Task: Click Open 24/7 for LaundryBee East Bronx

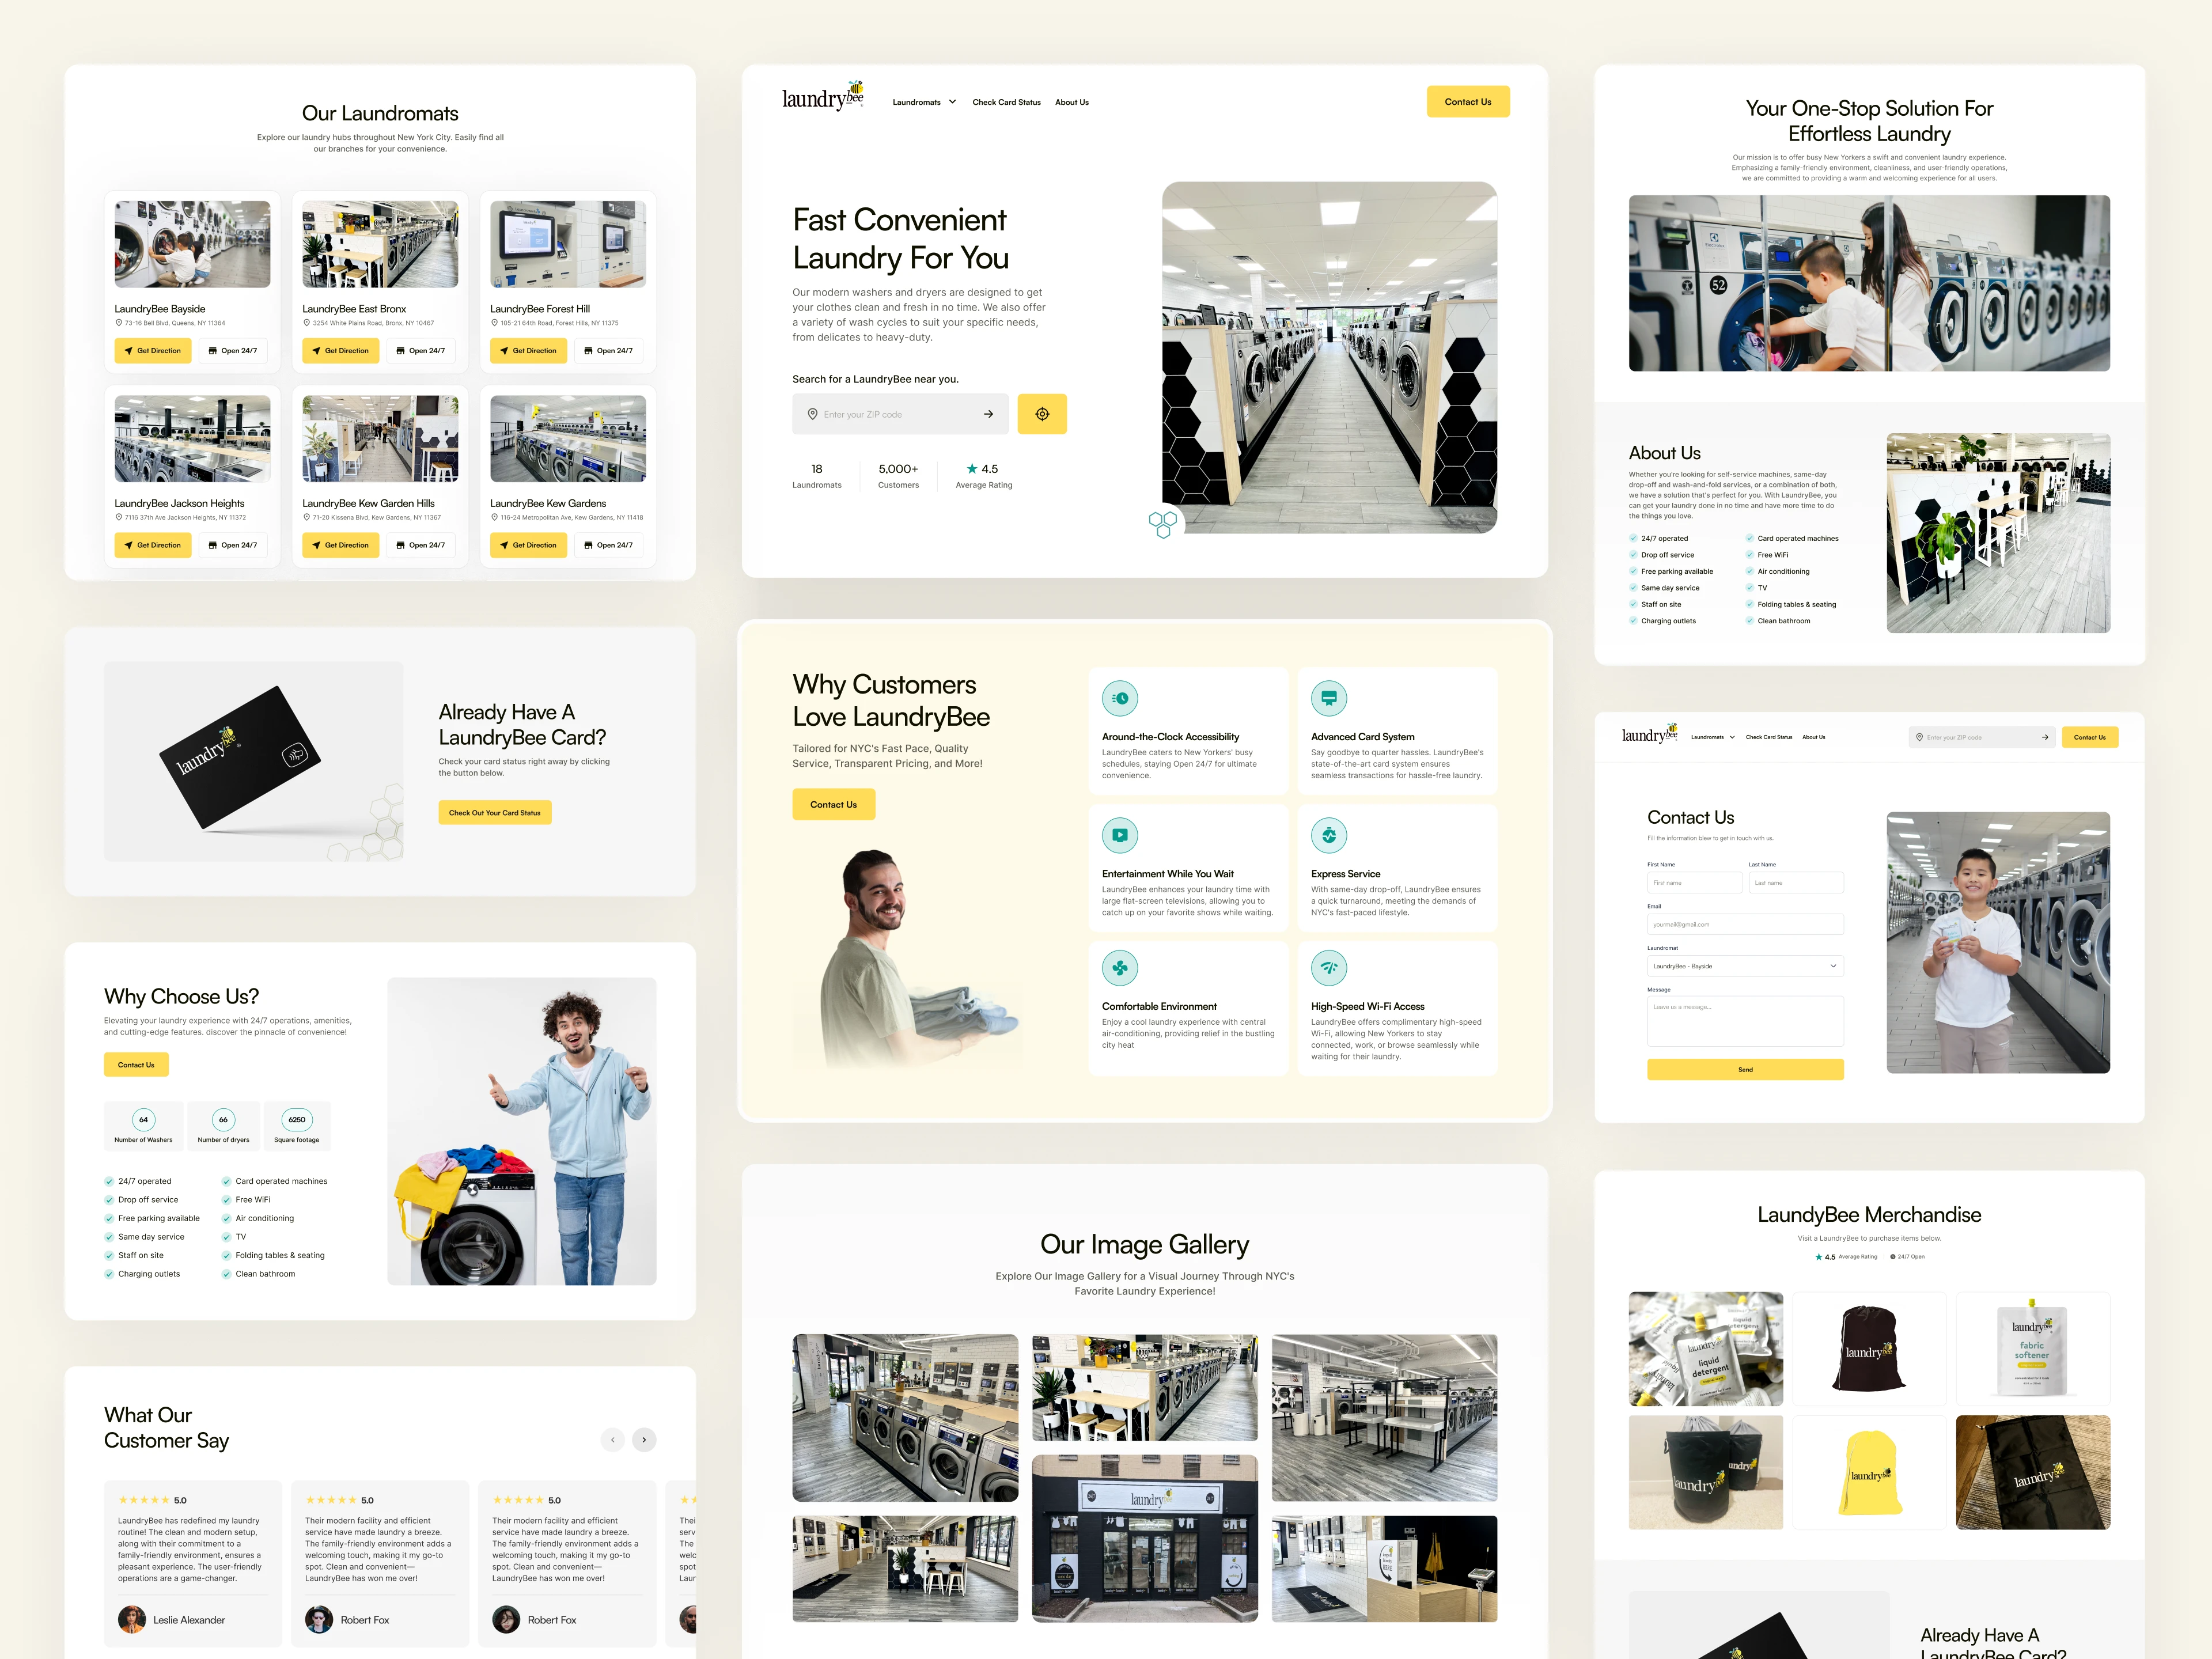Action: coord(420,351)
